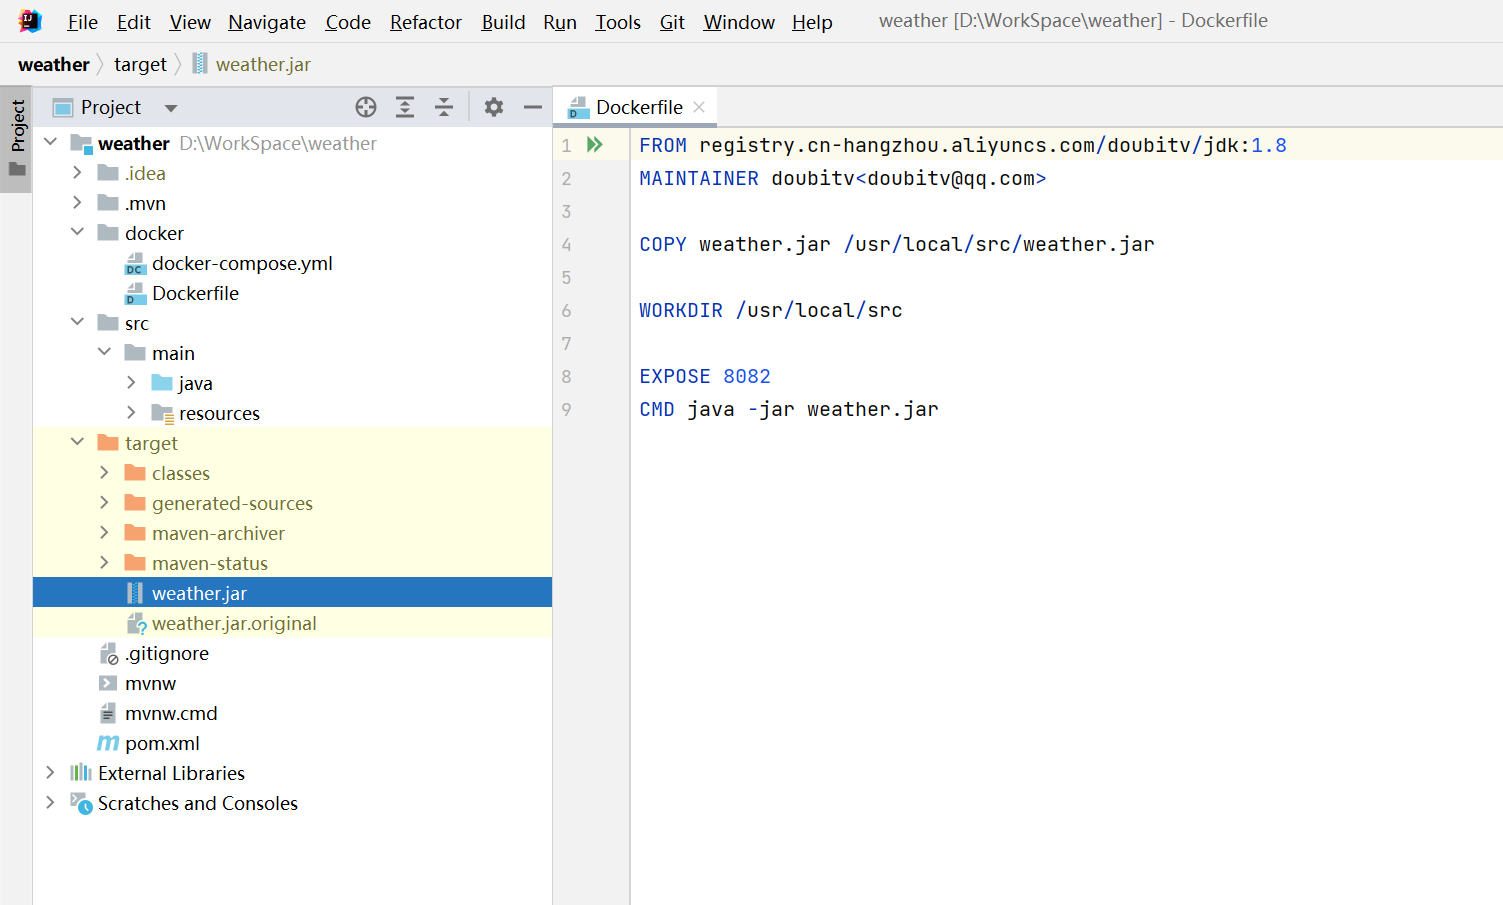The width and height of the screenshot is (1503, 905).
Task: Select docker-compose.yml in the project tree
Action: tap(241, 263)
